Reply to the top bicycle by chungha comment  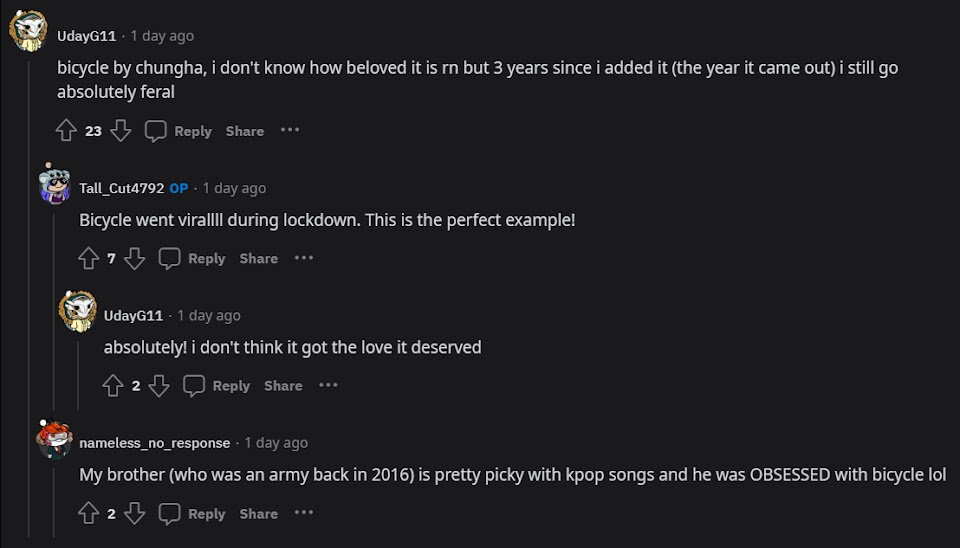tap(178, 131)
